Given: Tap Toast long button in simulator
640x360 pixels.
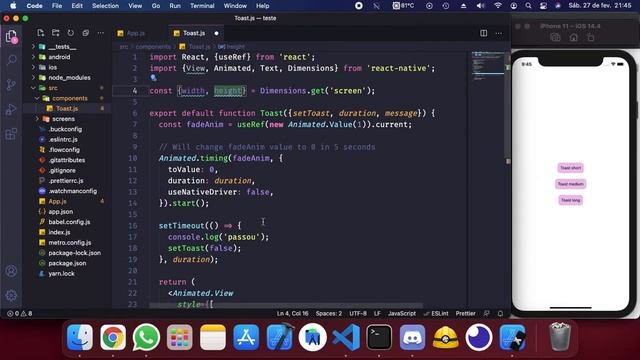Looking at the screenshot, I should pos(571,200).
